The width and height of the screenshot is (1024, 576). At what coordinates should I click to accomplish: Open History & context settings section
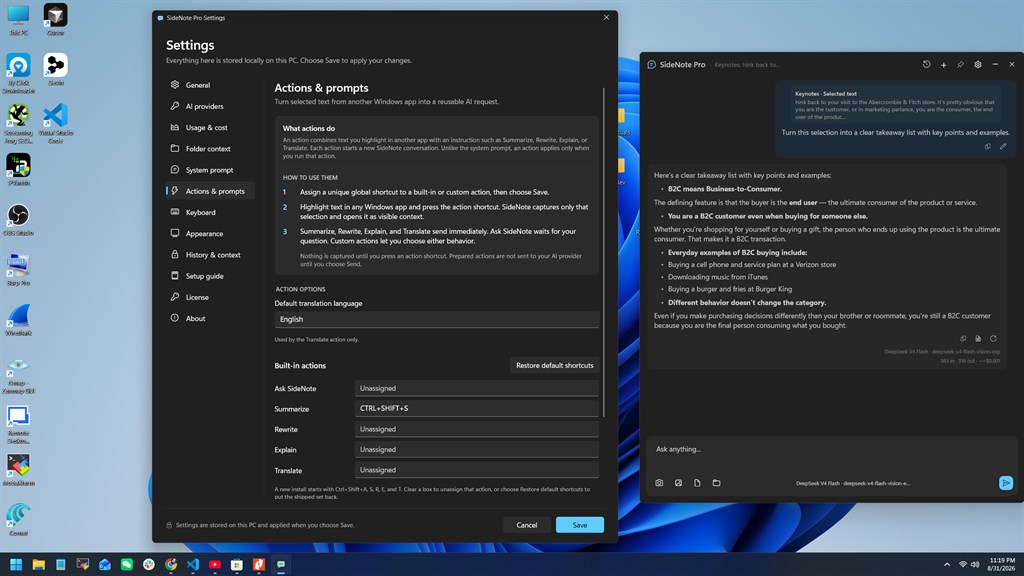[210, 255]
